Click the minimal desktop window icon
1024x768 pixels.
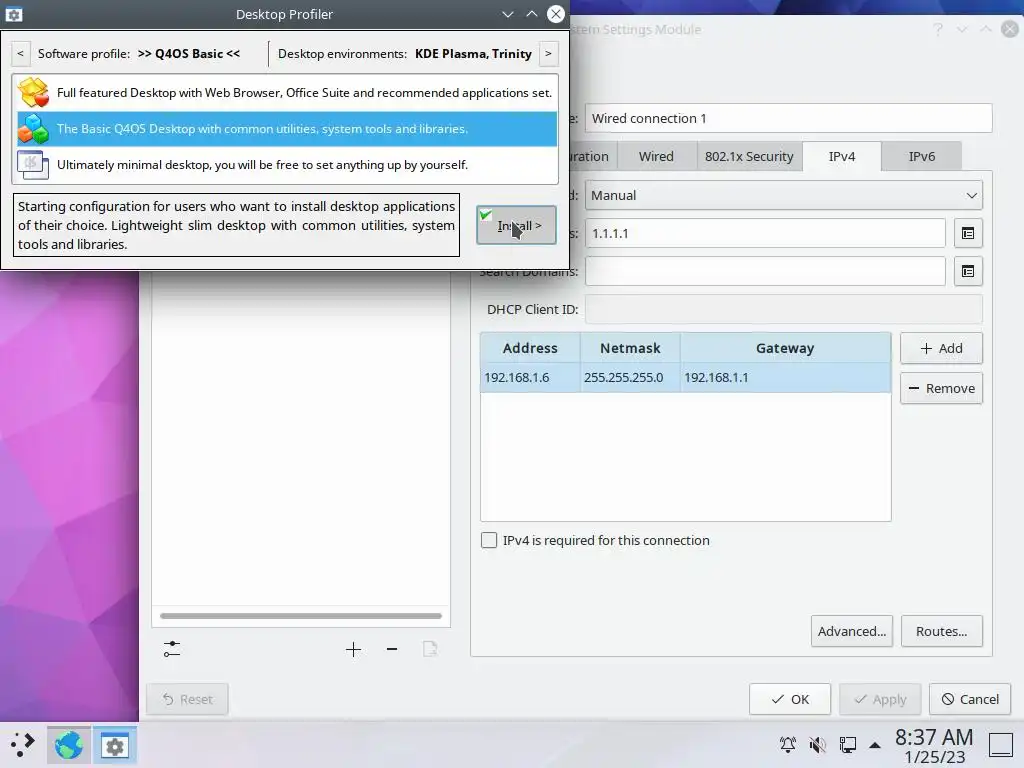pos(33,165)
